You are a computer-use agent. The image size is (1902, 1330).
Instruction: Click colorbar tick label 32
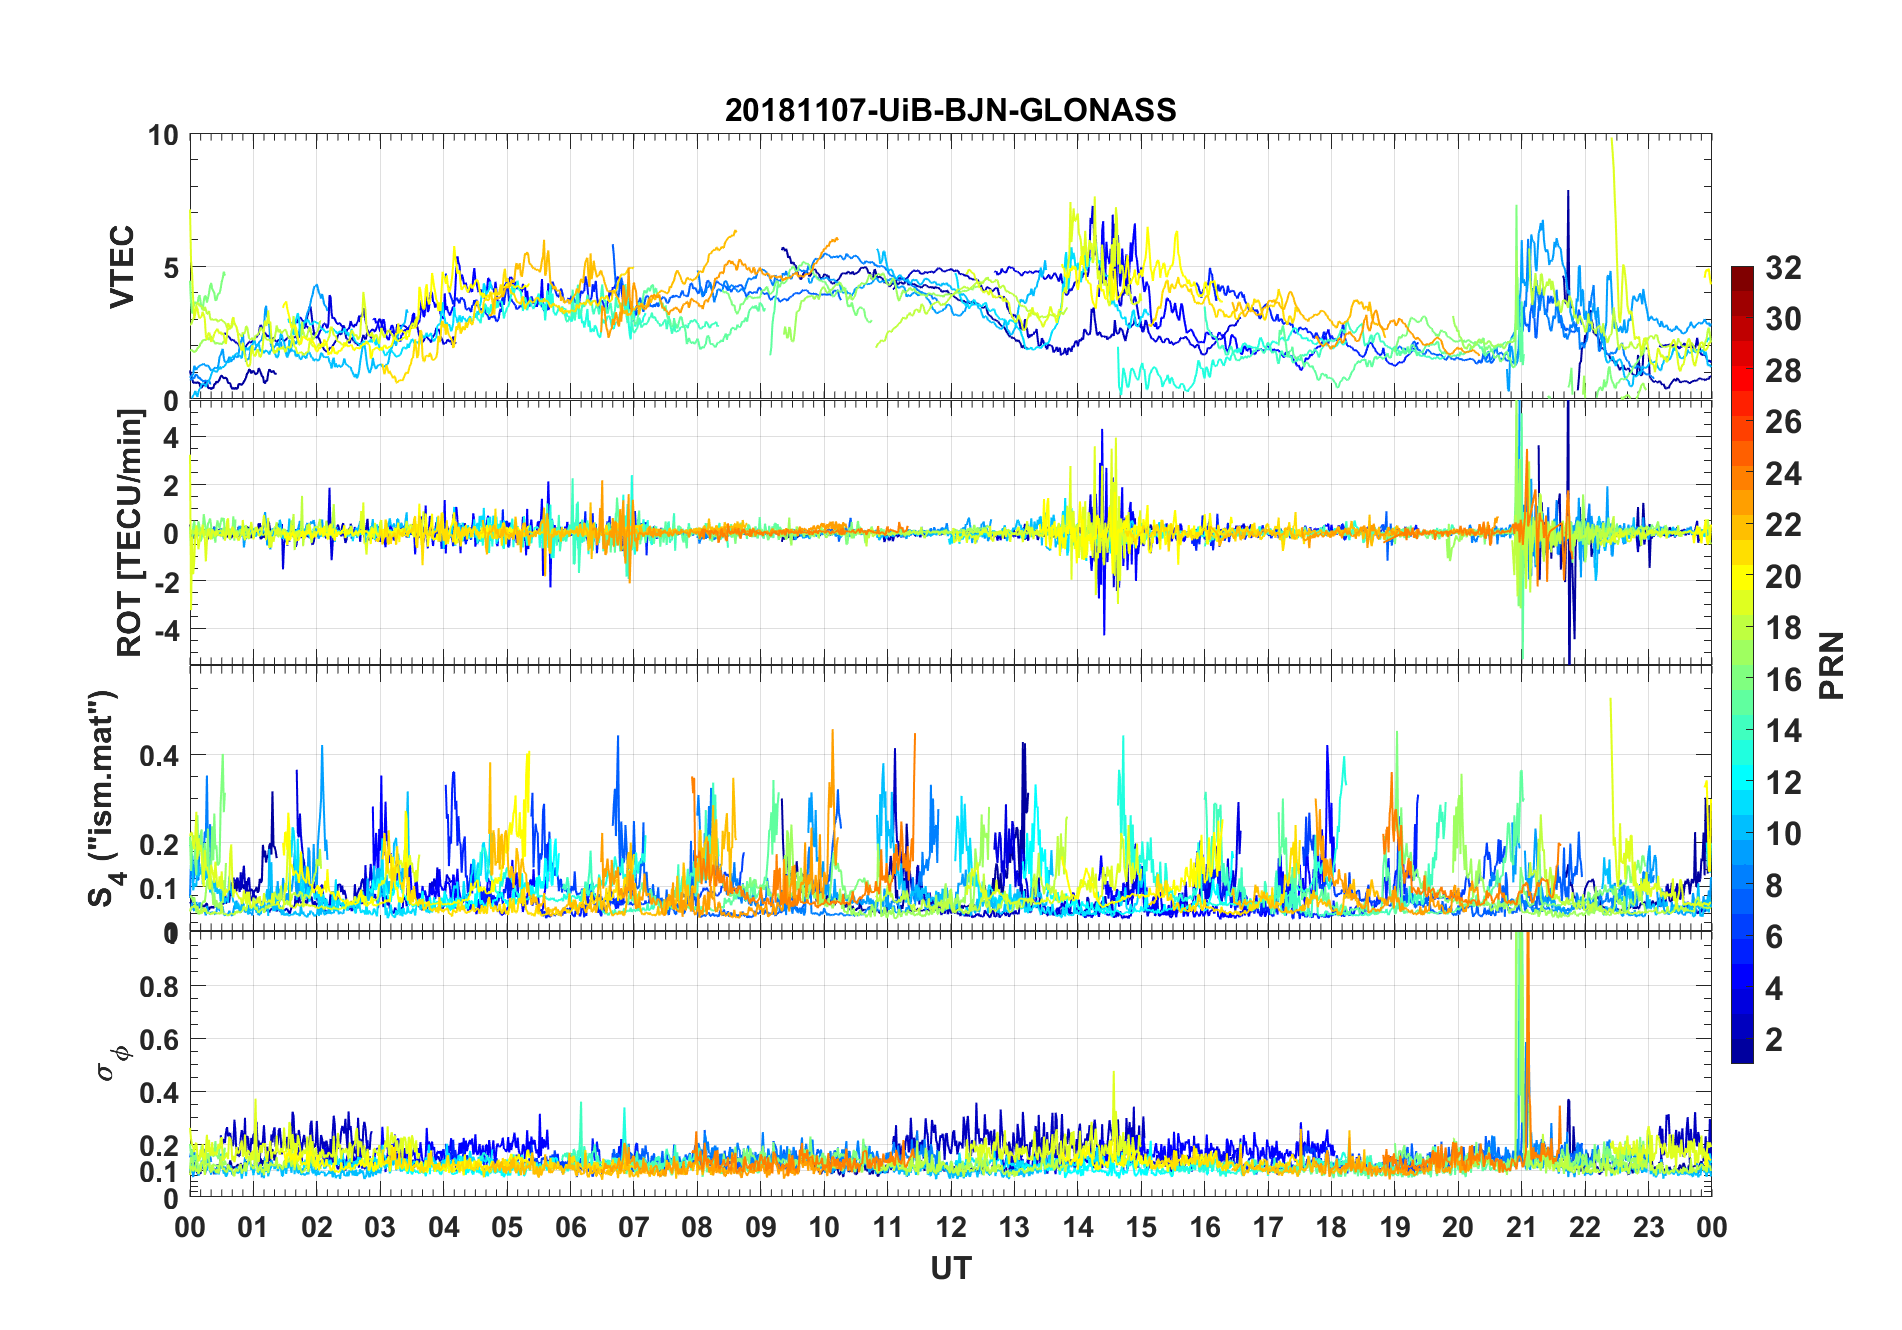(x=1784, y=267)
